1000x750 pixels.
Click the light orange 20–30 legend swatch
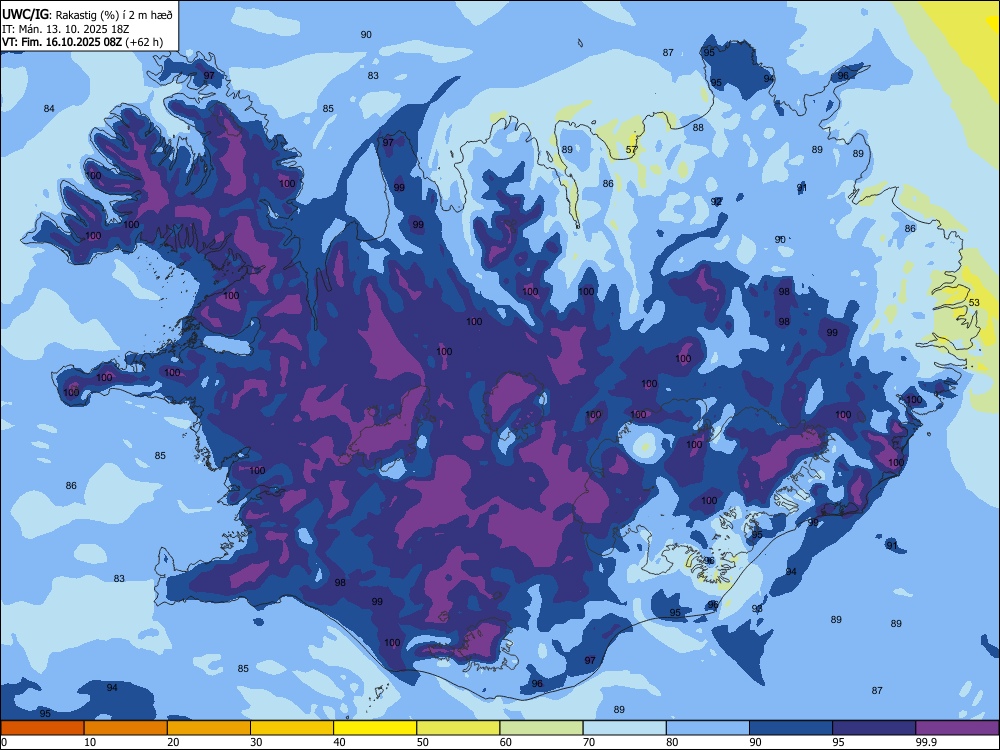point(209,728)
